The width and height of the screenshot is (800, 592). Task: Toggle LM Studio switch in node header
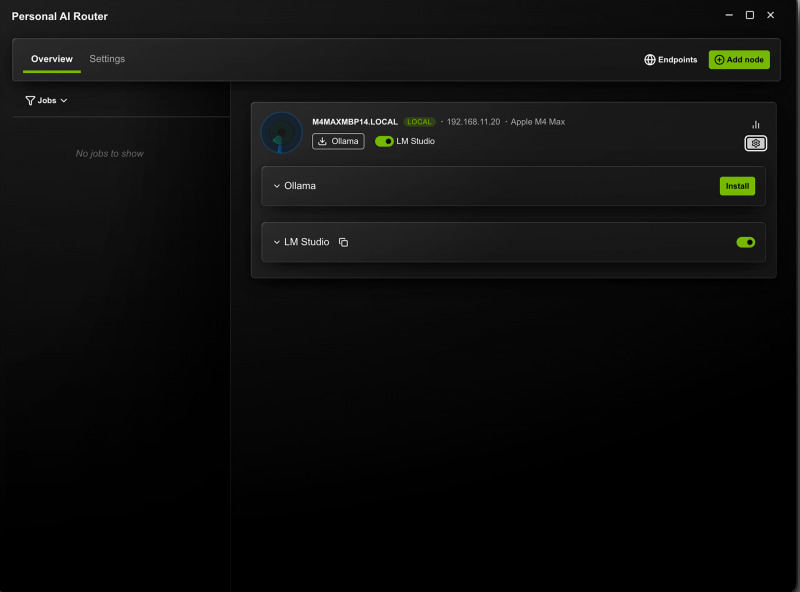point(384,141)
